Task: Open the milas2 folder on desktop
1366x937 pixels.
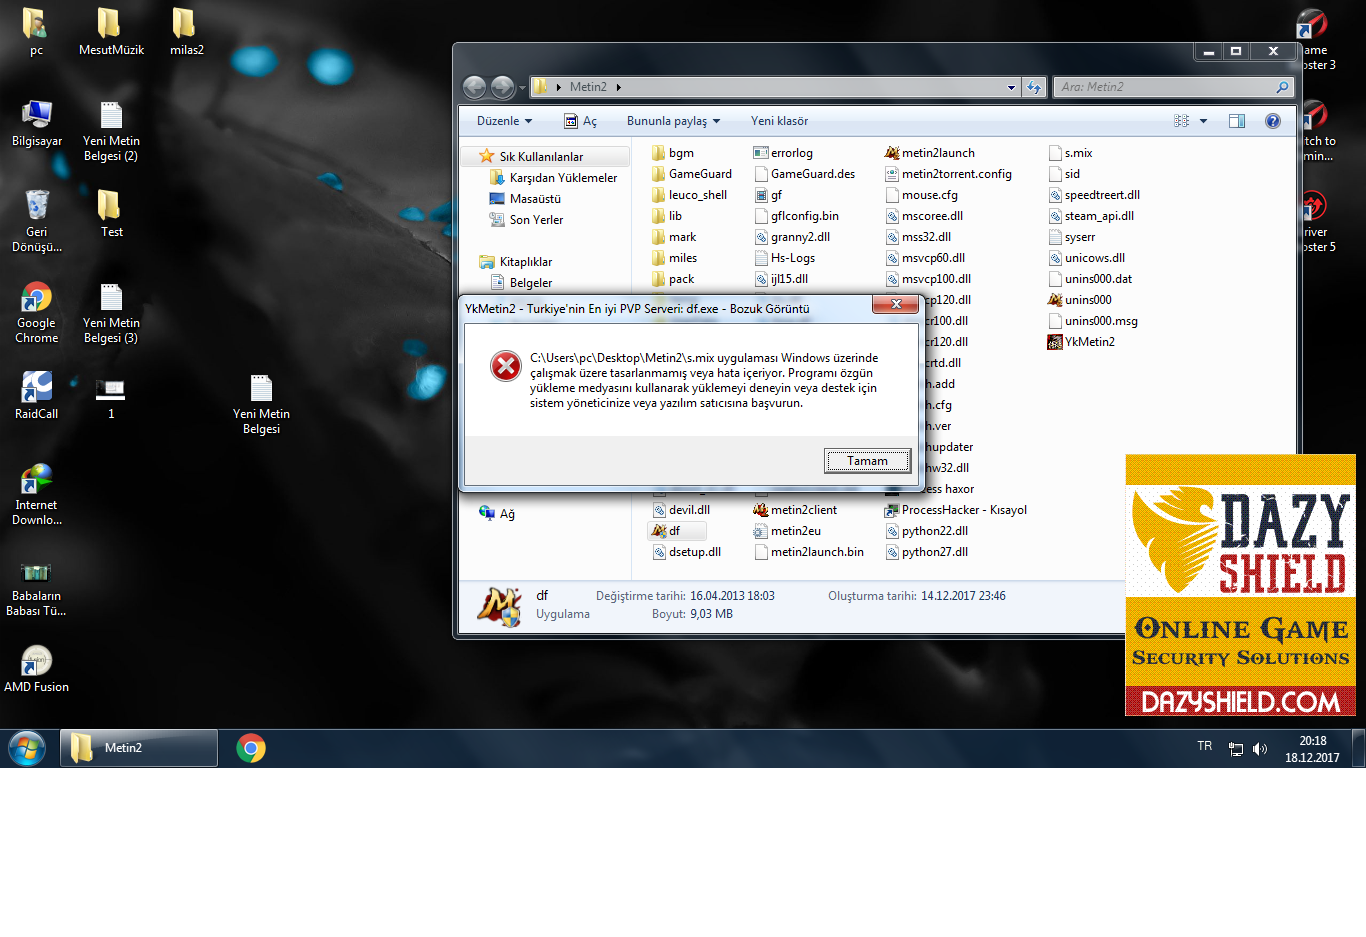Action: tap(186, 32)
